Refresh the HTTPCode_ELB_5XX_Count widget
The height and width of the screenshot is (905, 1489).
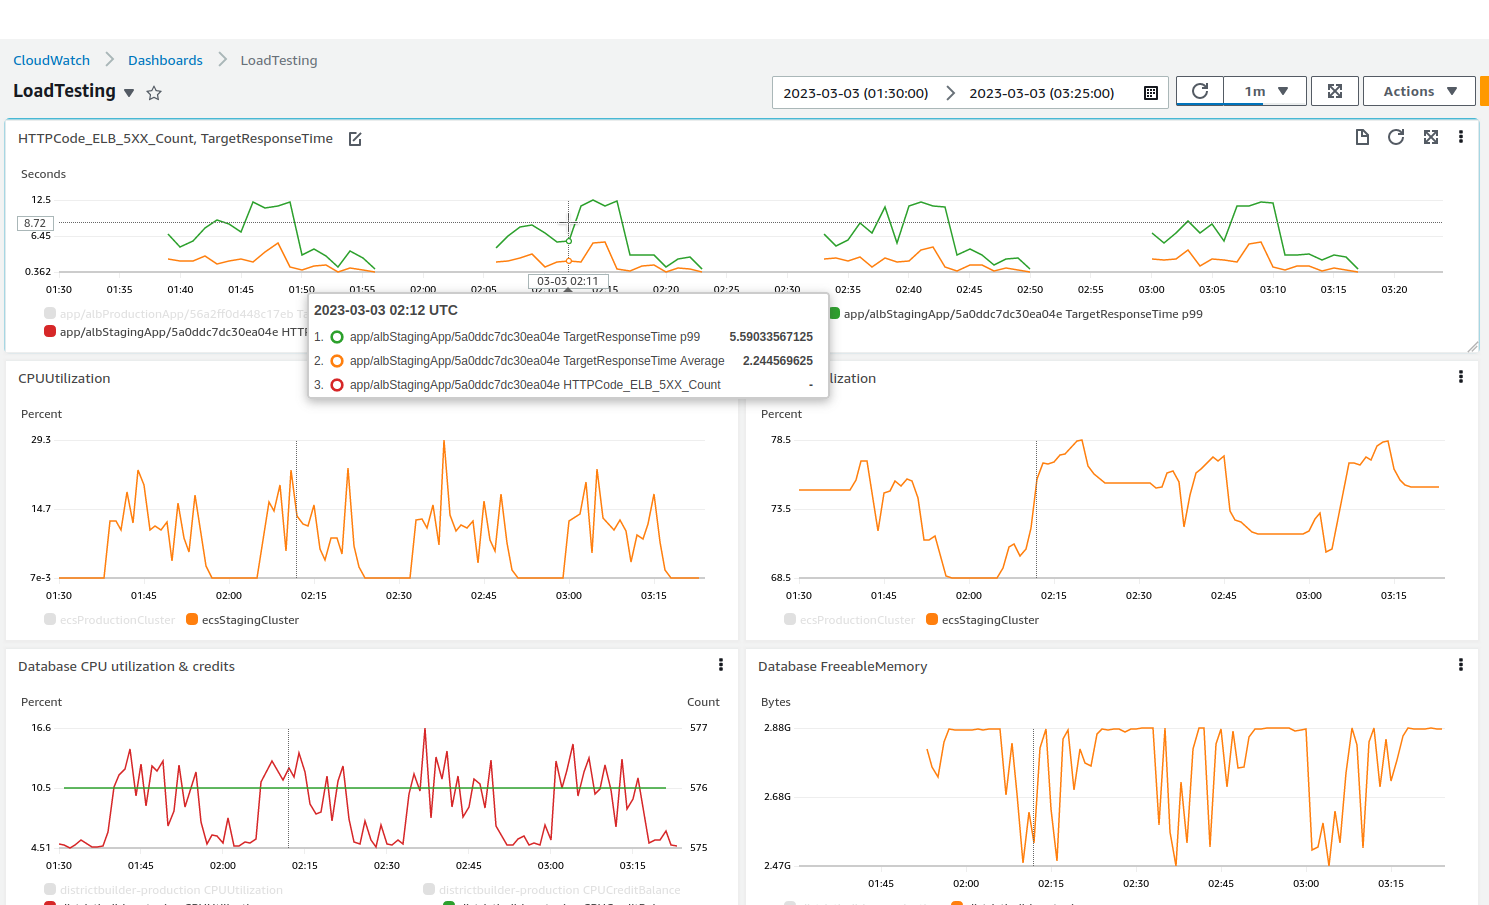(1396, 137)
